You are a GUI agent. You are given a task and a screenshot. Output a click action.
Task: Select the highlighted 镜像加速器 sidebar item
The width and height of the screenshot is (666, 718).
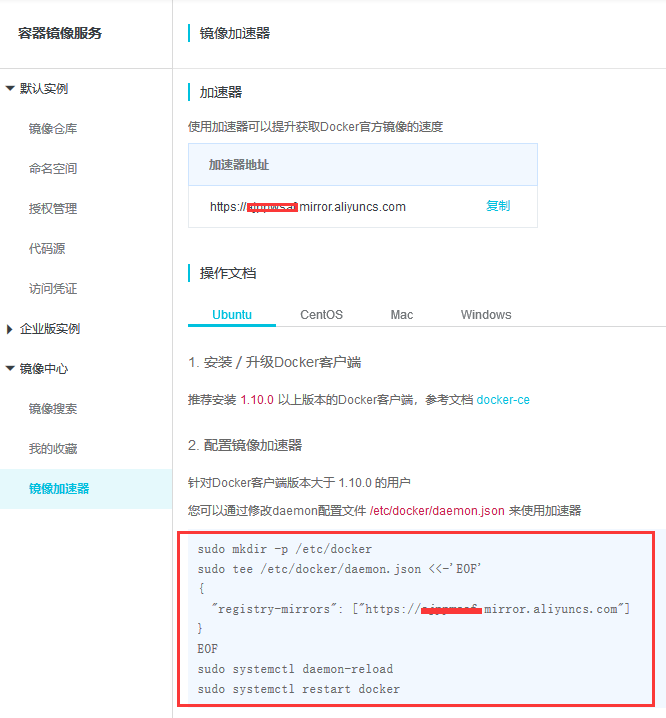(86, 489)
